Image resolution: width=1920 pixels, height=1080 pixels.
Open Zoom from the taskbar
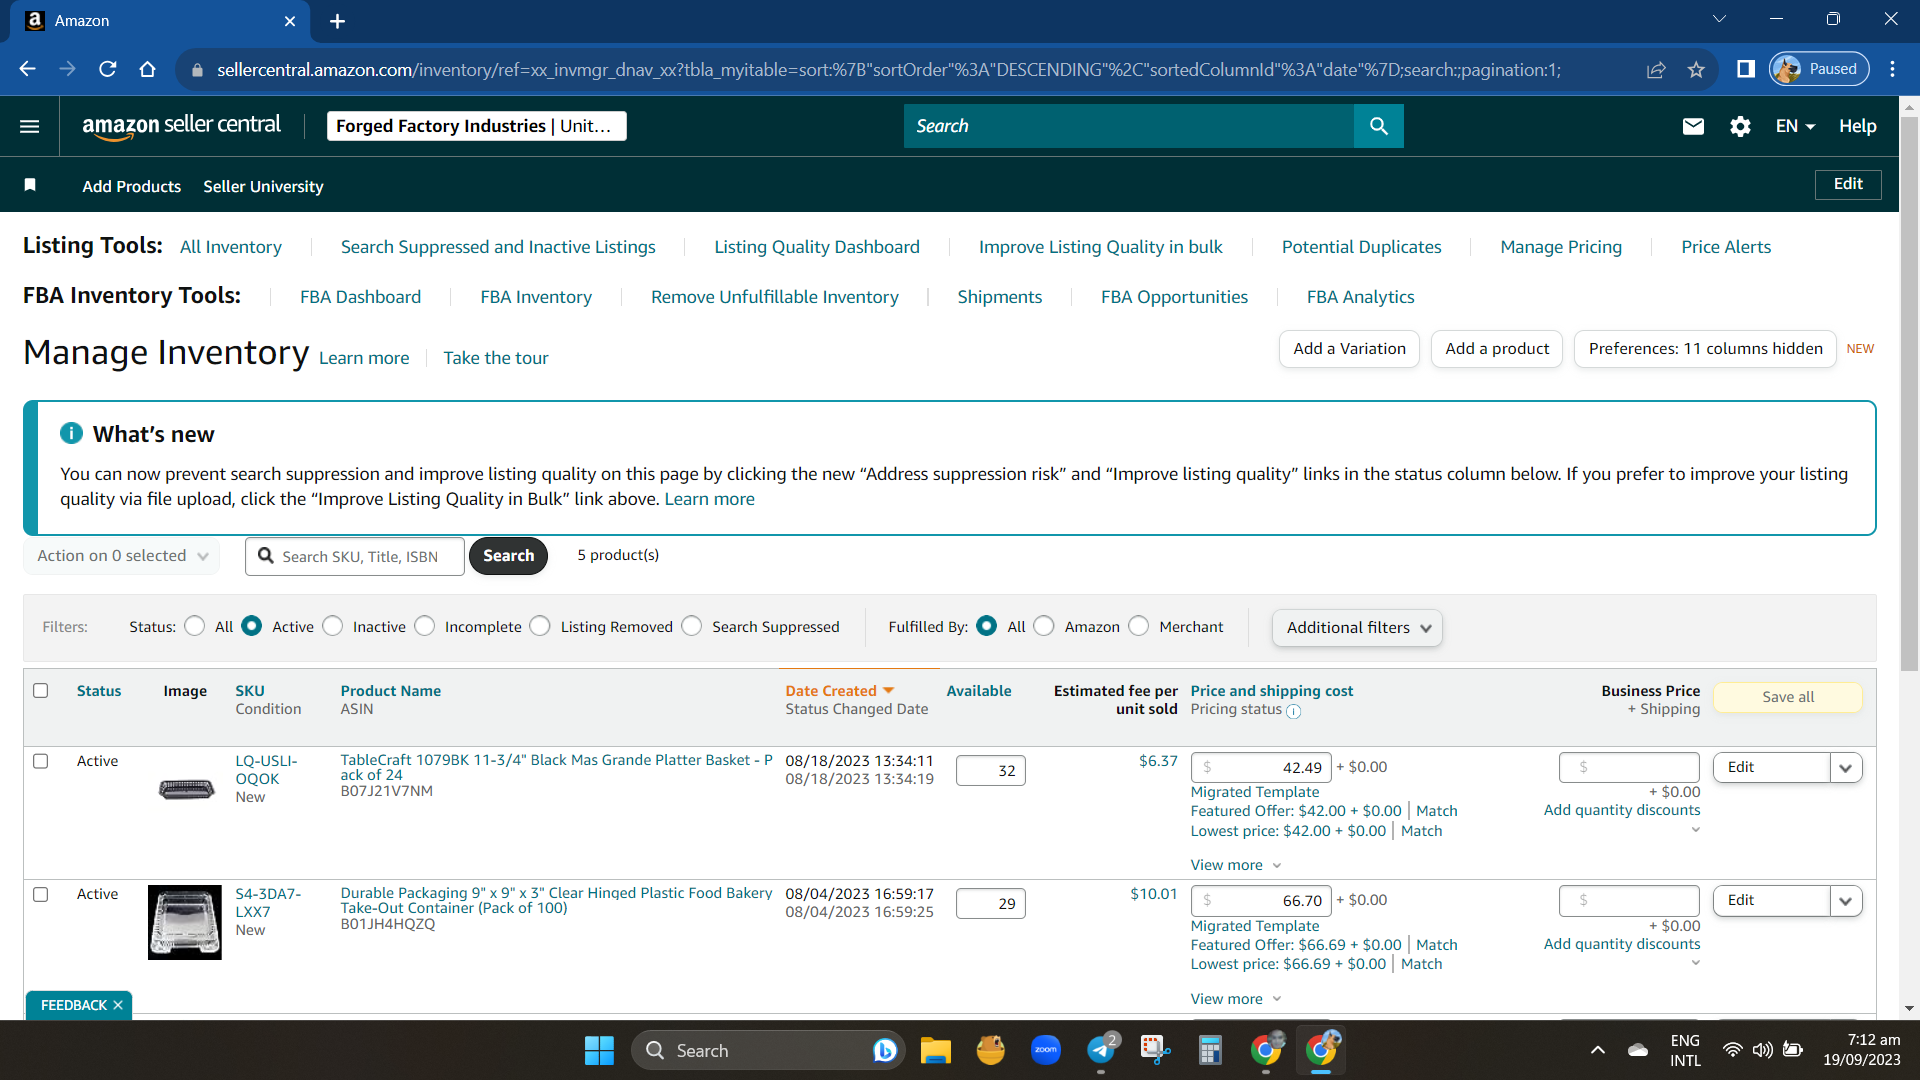pos(1046,1050)
